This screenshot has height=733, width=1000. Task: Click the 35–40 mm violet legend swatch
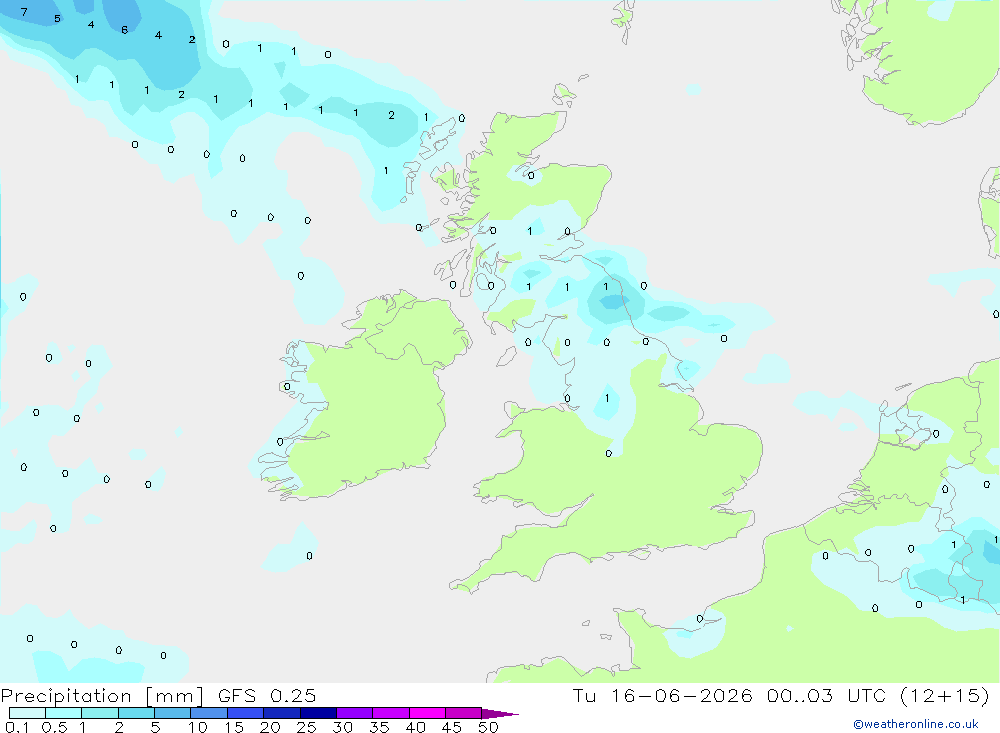click(390, 713)
